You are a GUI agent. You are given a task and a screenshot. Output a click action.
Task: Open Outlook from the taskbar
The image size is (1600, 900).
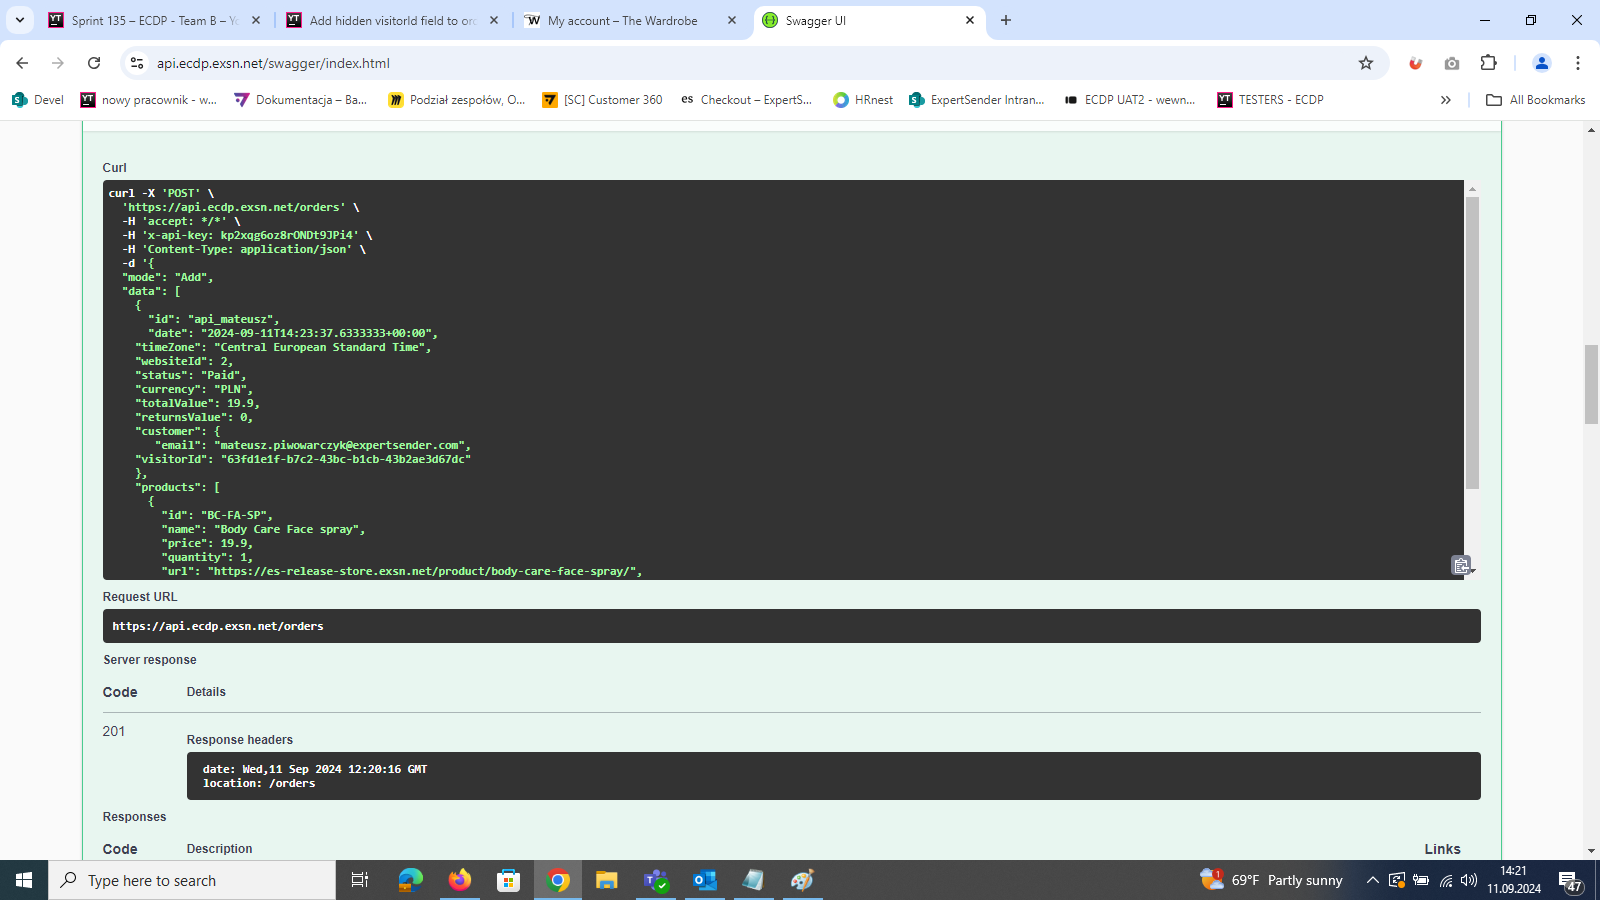pos(705,880)
